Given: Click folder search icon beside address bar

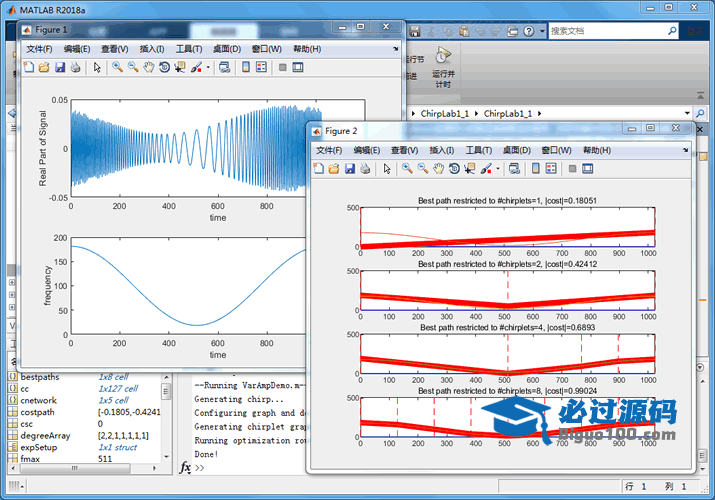Looking at the screenshot, I should pos(700,113).
